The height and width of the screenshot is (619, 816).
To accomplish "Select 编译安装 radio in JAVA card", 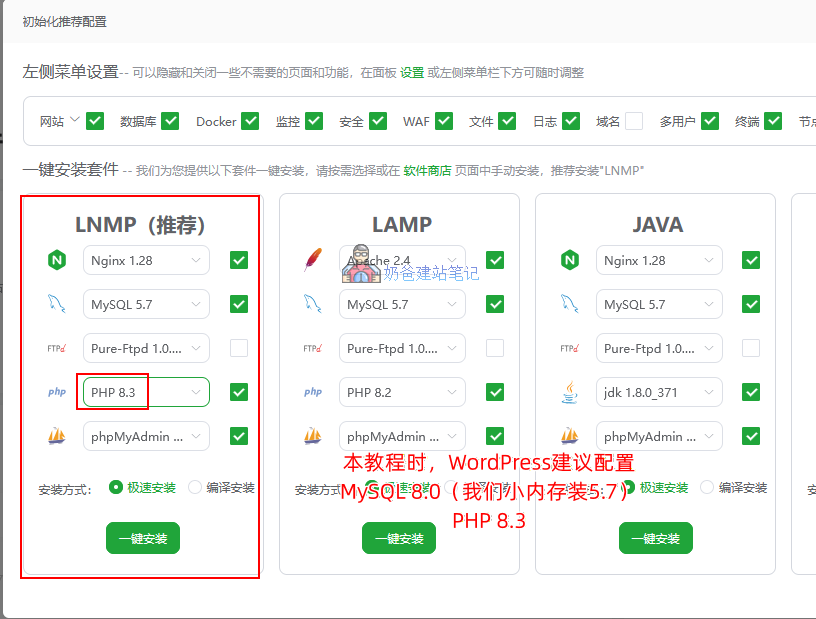I will (707, 487).
